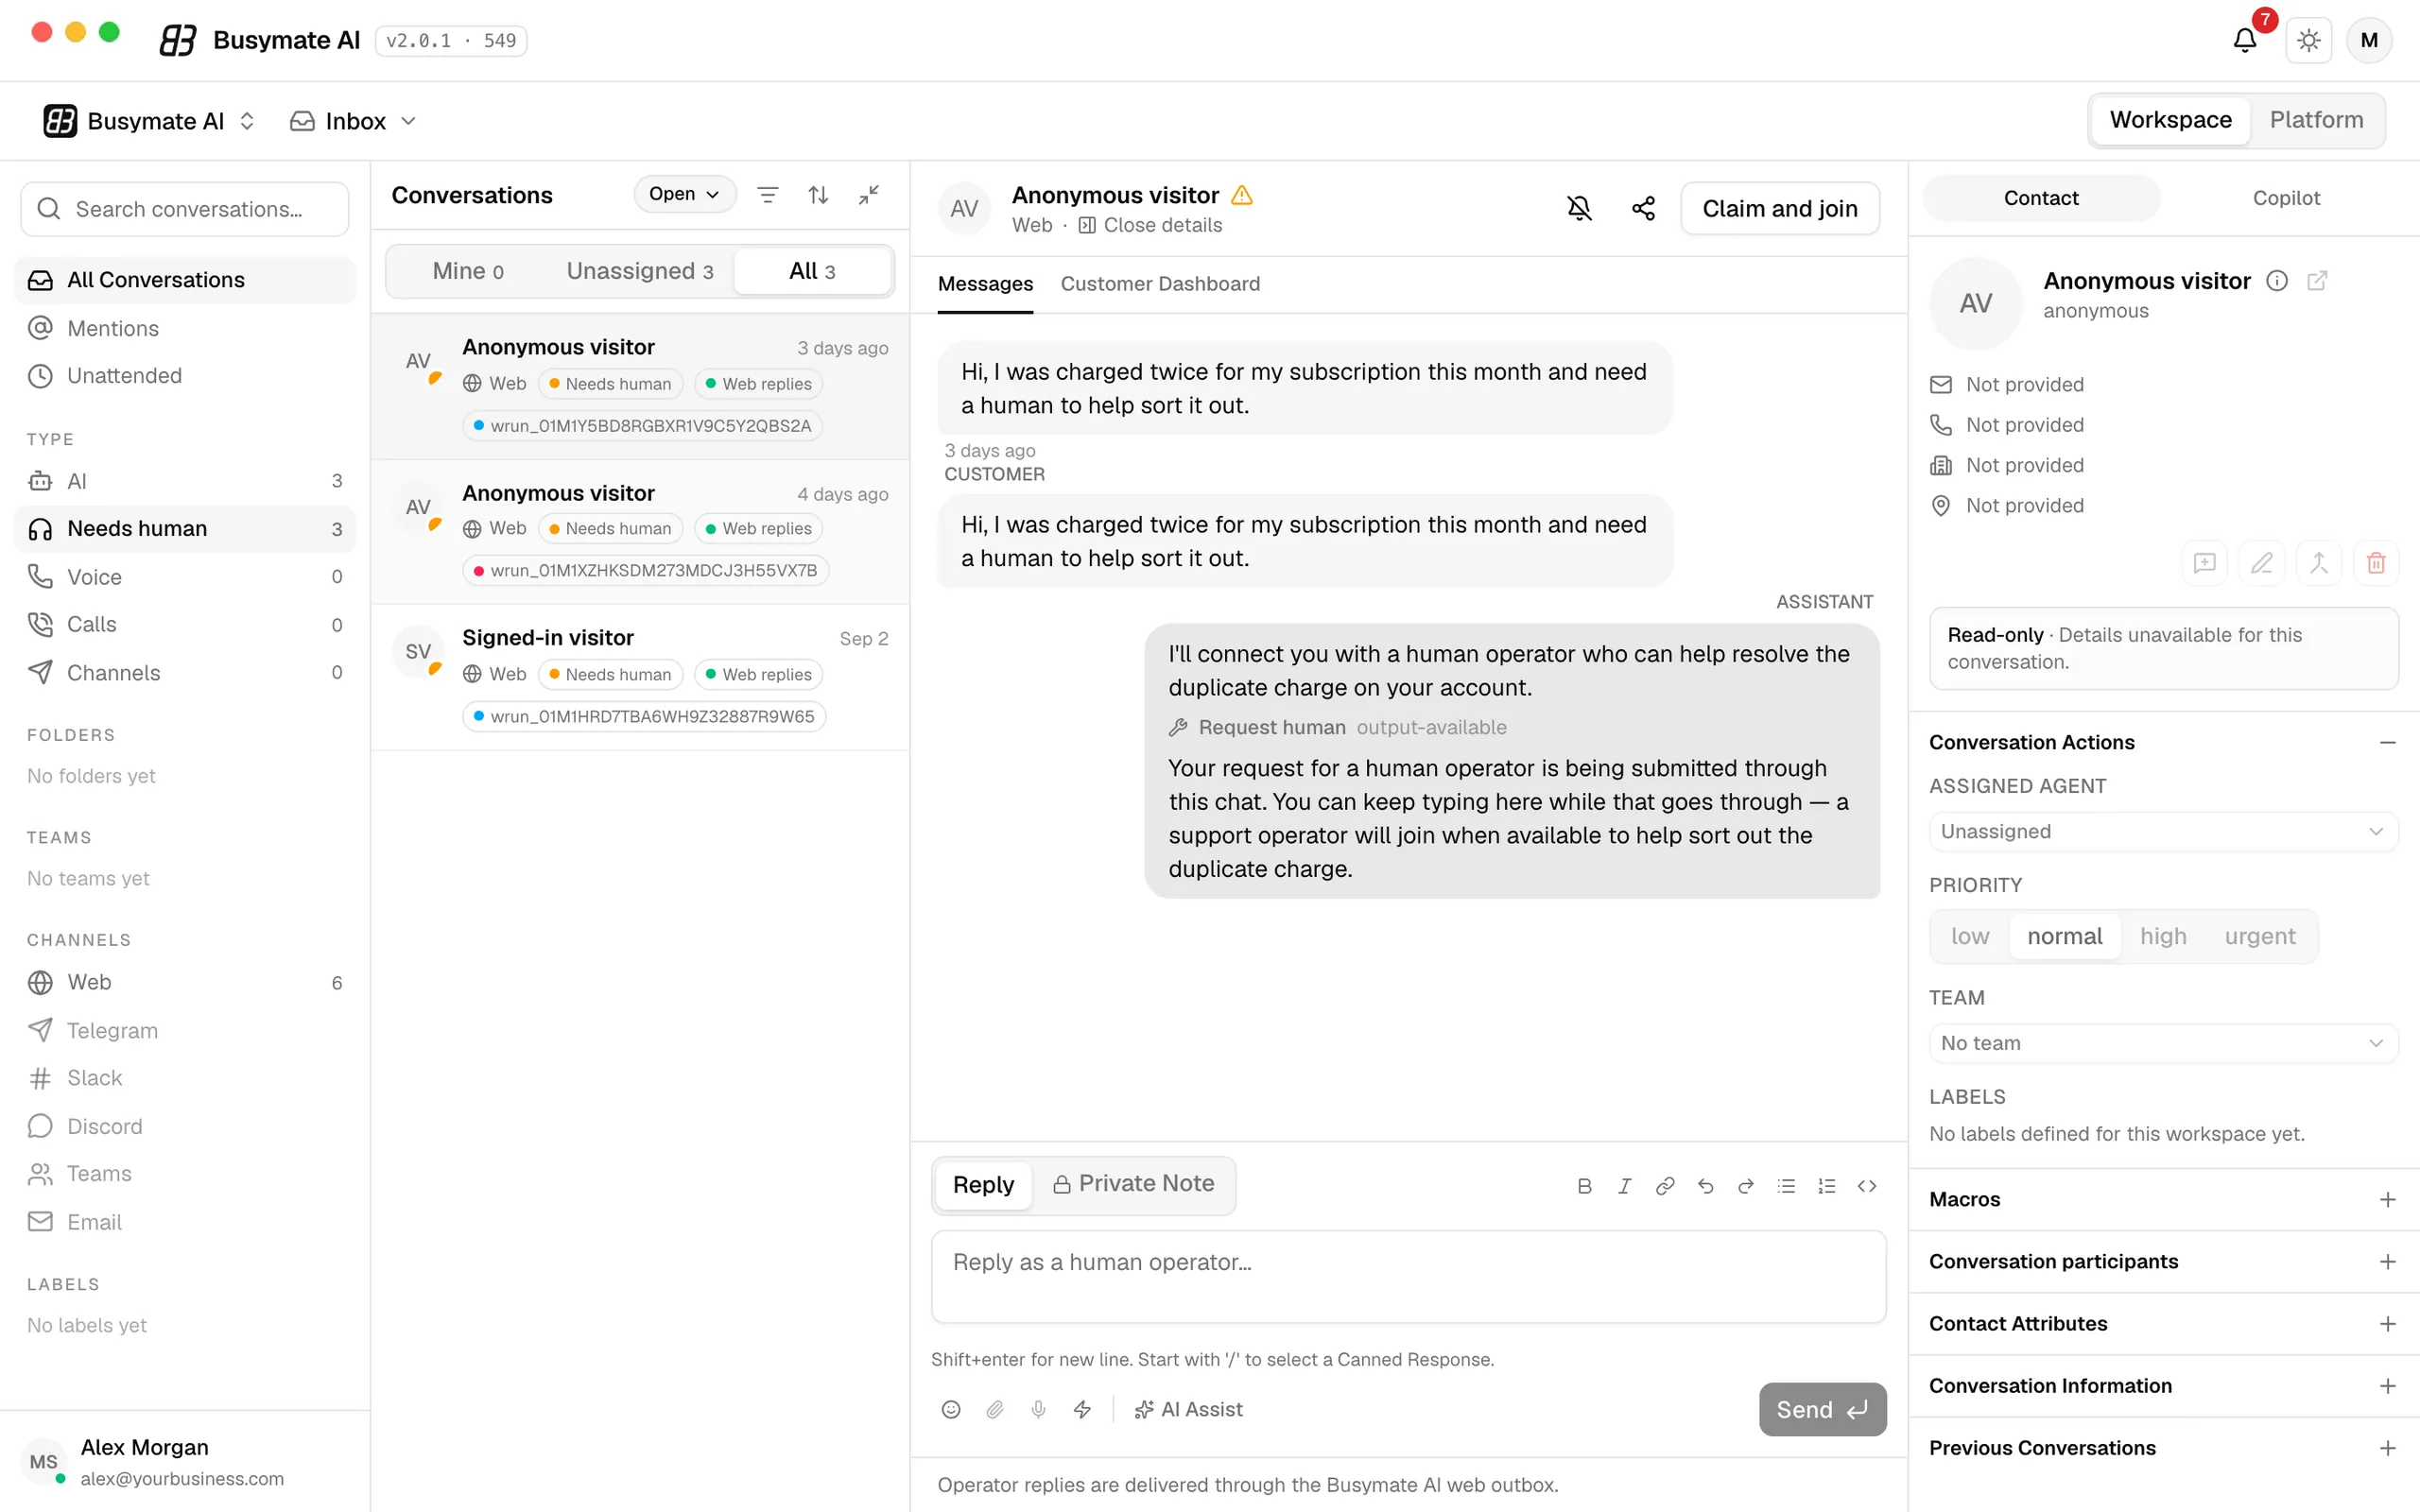
Task: Click the Search conversations field
Action: (185, 209)
